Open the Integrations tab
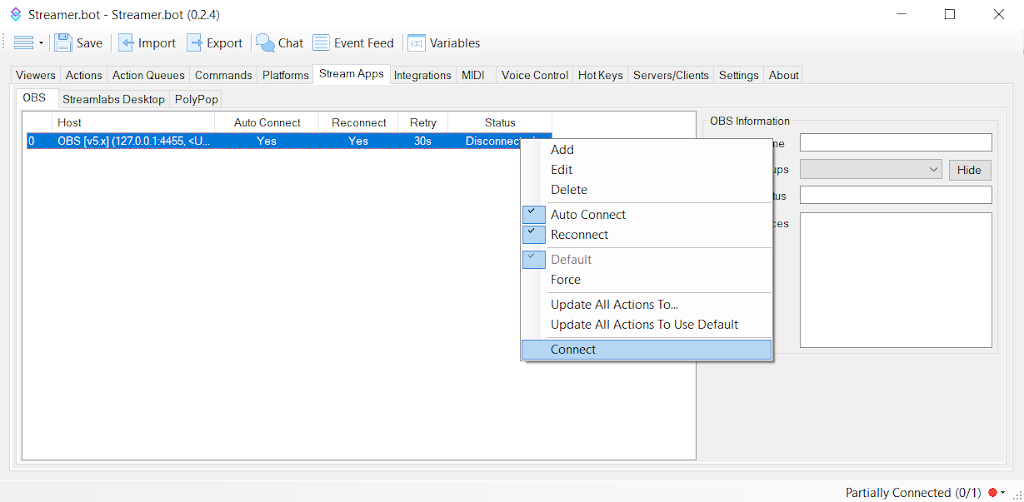 (422, 75)
